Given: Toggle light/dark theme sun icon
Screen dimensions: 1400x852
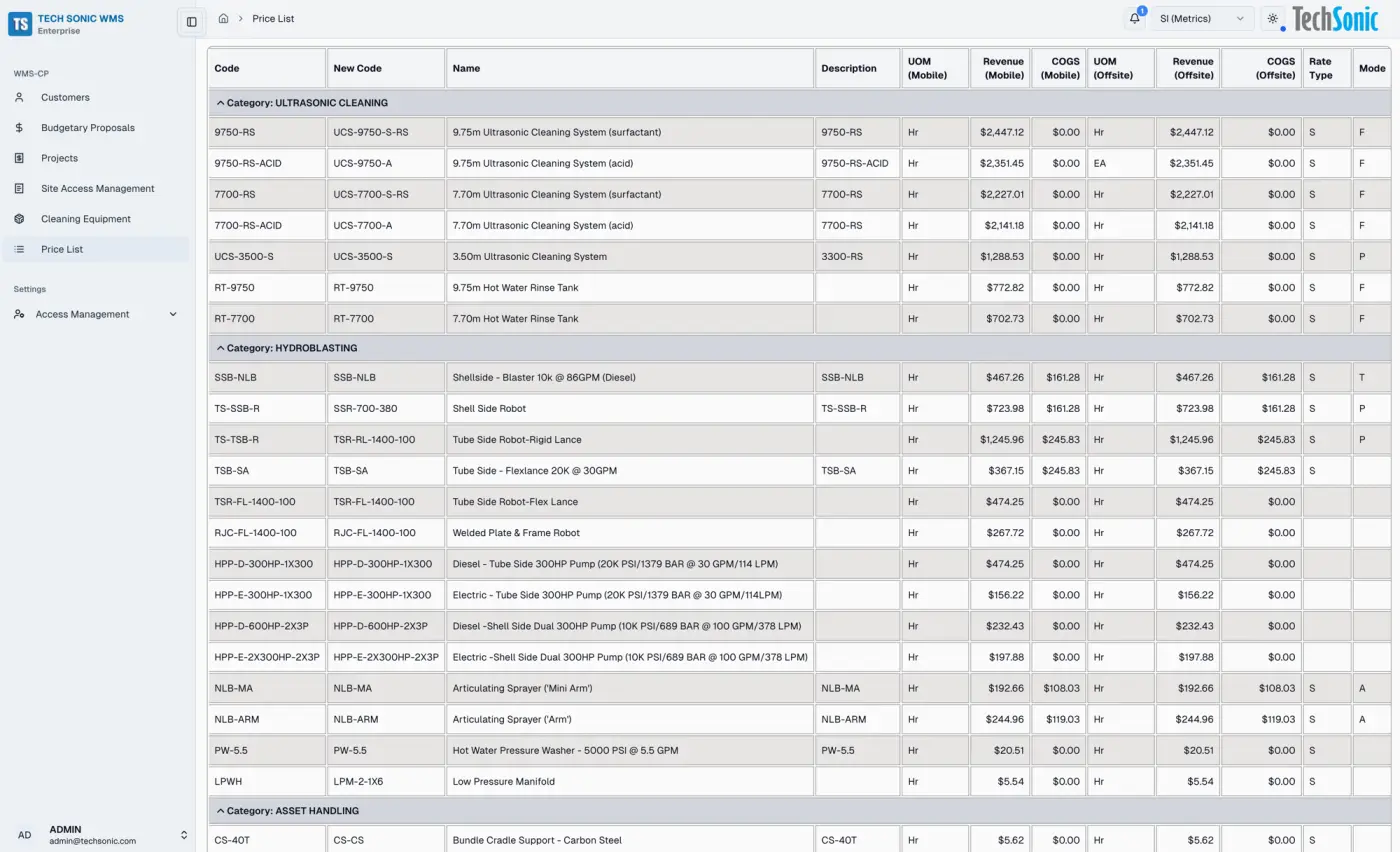Looking at the screenshot, I should click(x=1273, y=19).
